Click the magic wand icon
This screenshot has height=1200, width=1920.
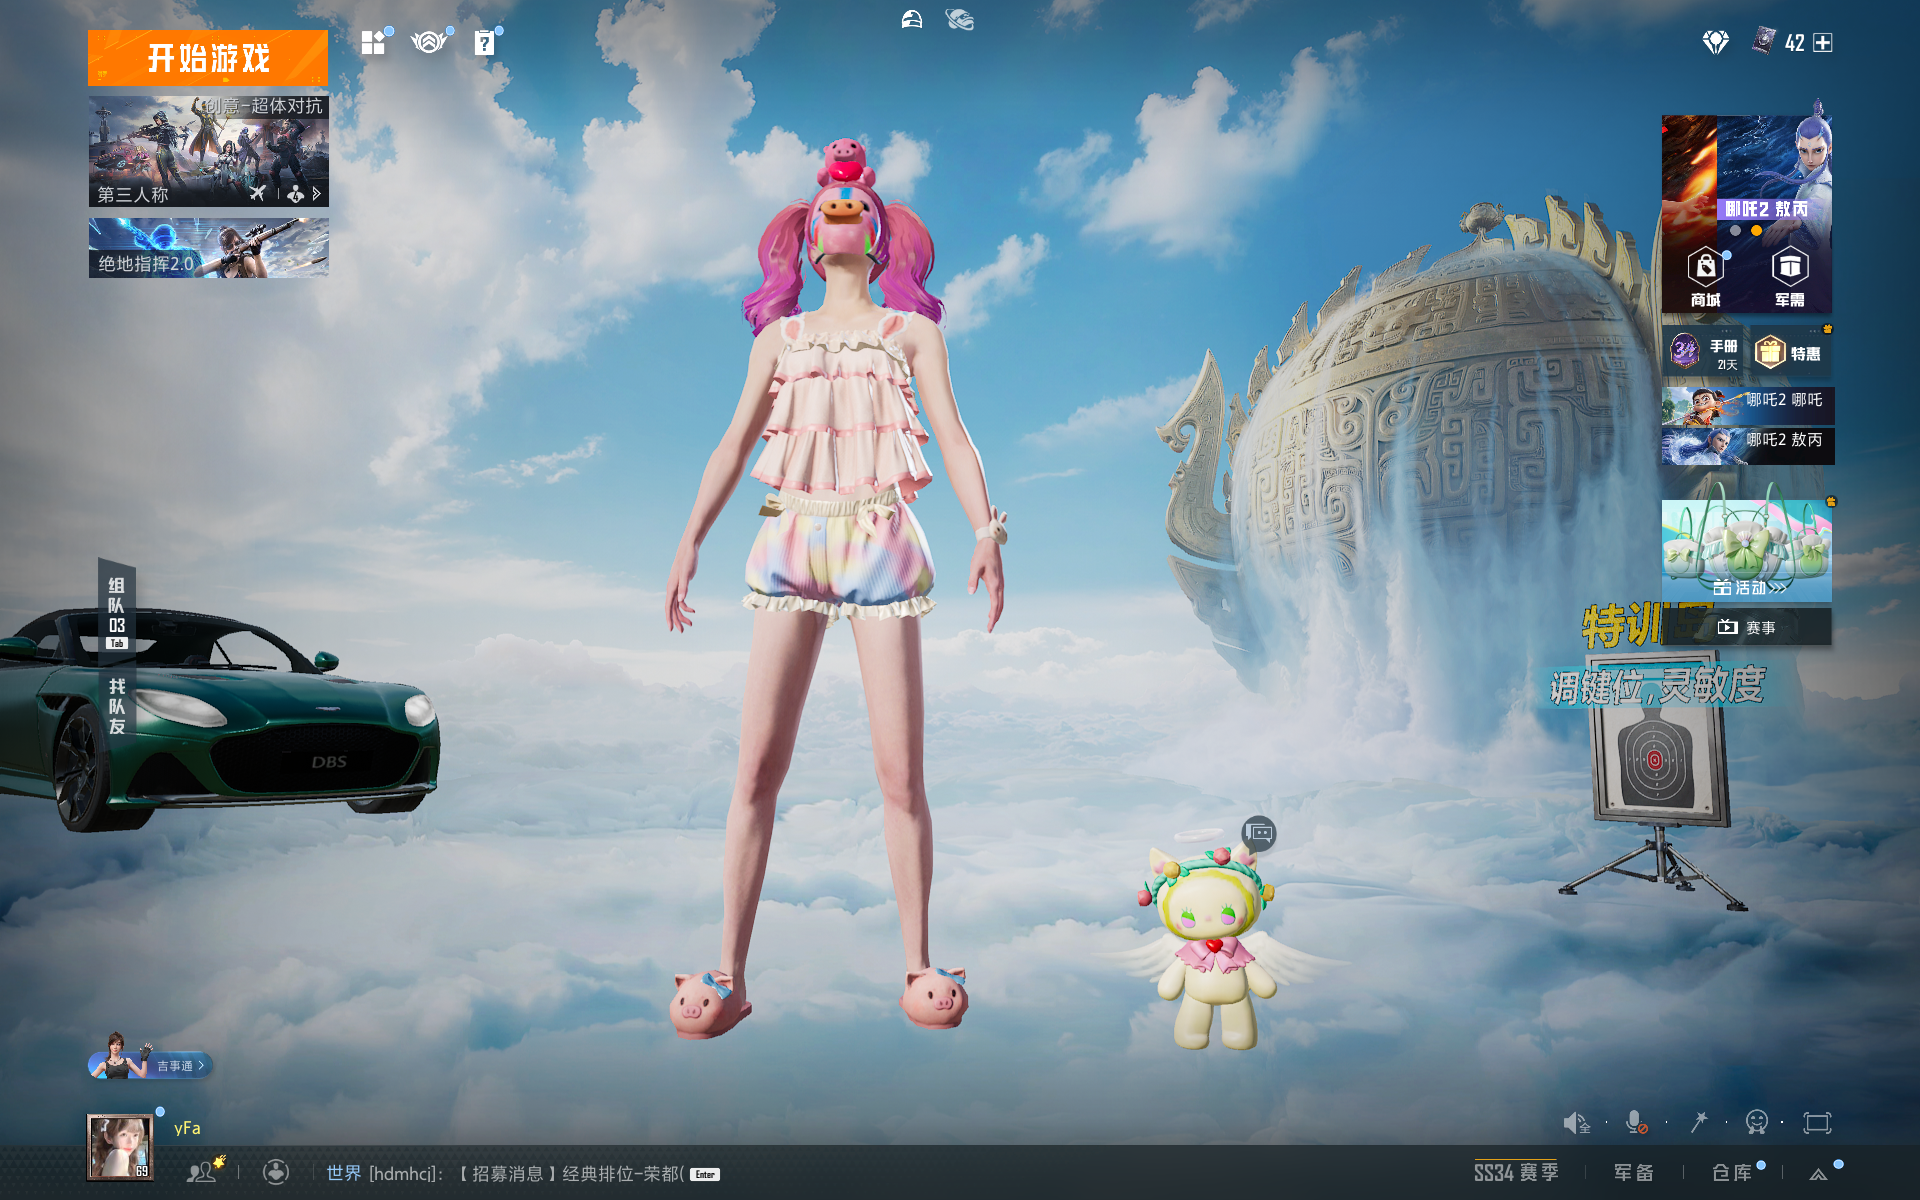coord(1698,1122)
